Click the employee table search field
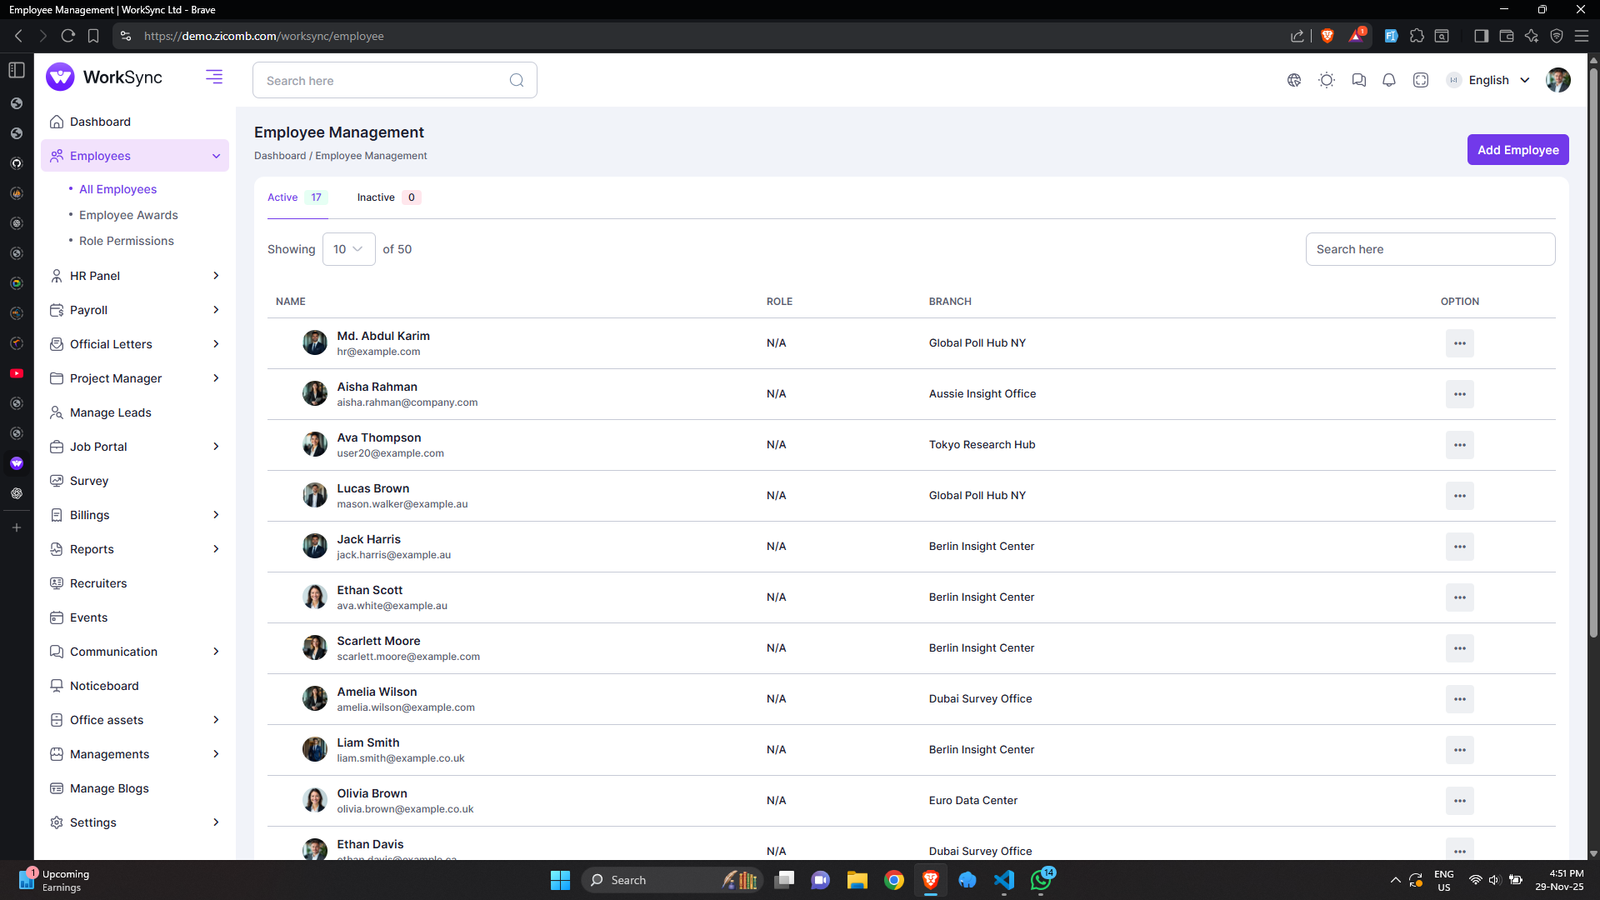Screen dimensions: 1600x900 (1429, 249)
